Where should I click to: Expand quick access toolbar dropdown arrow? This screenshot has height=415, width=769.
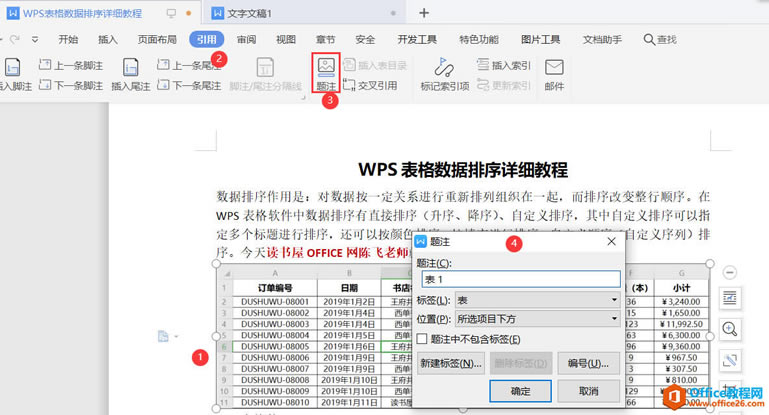coord(35,39)
